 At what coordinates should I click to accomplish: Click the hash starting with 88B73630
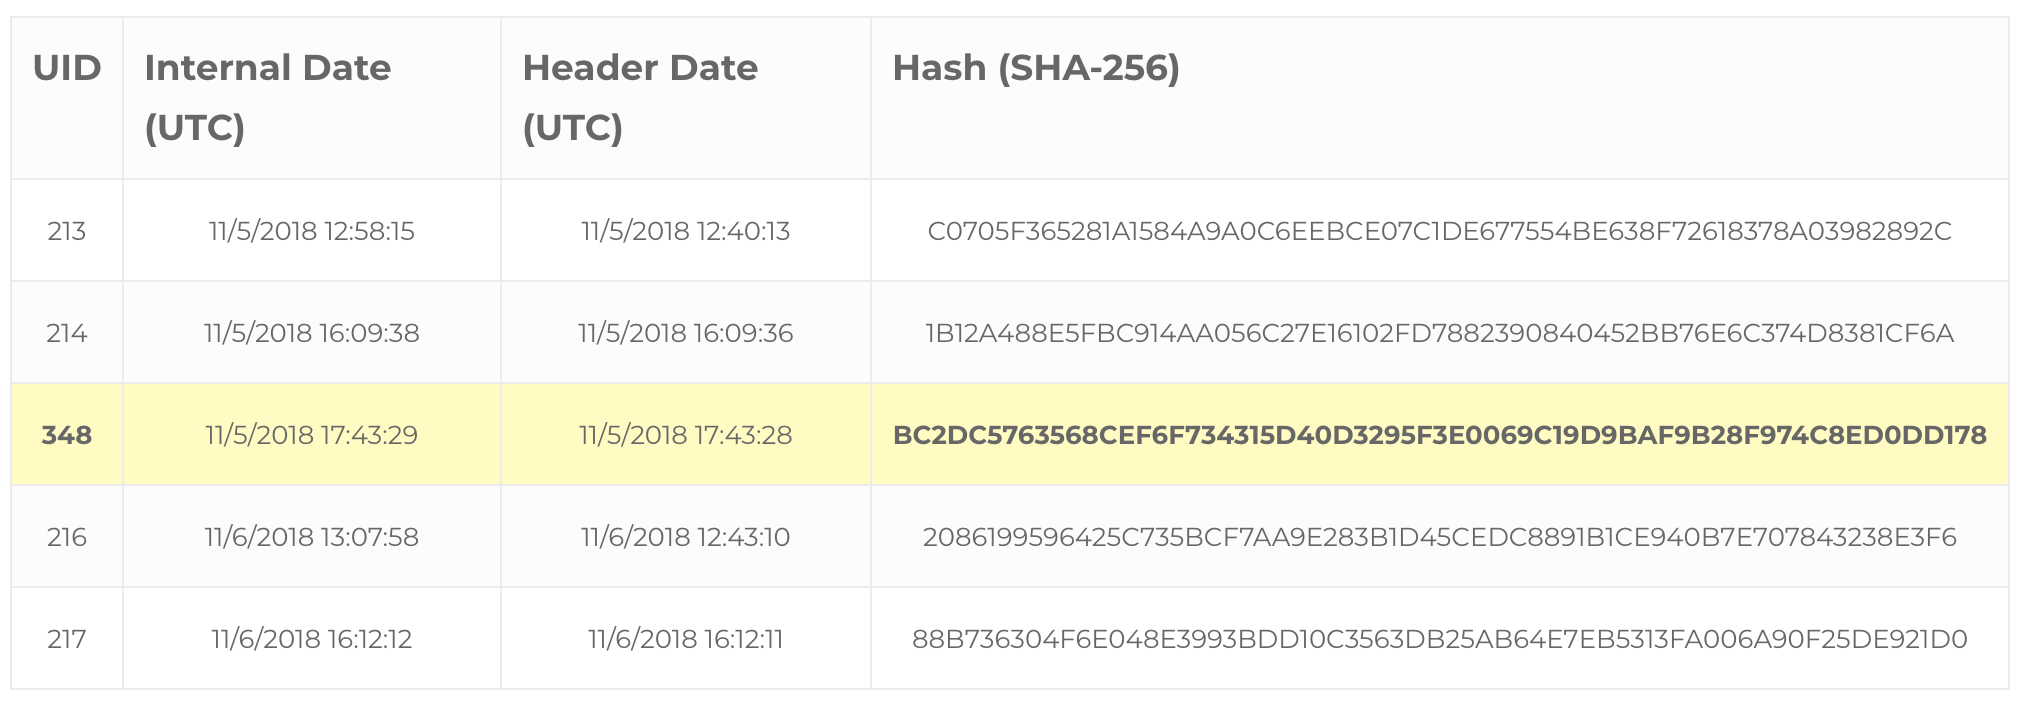[x=1440, y=639]
